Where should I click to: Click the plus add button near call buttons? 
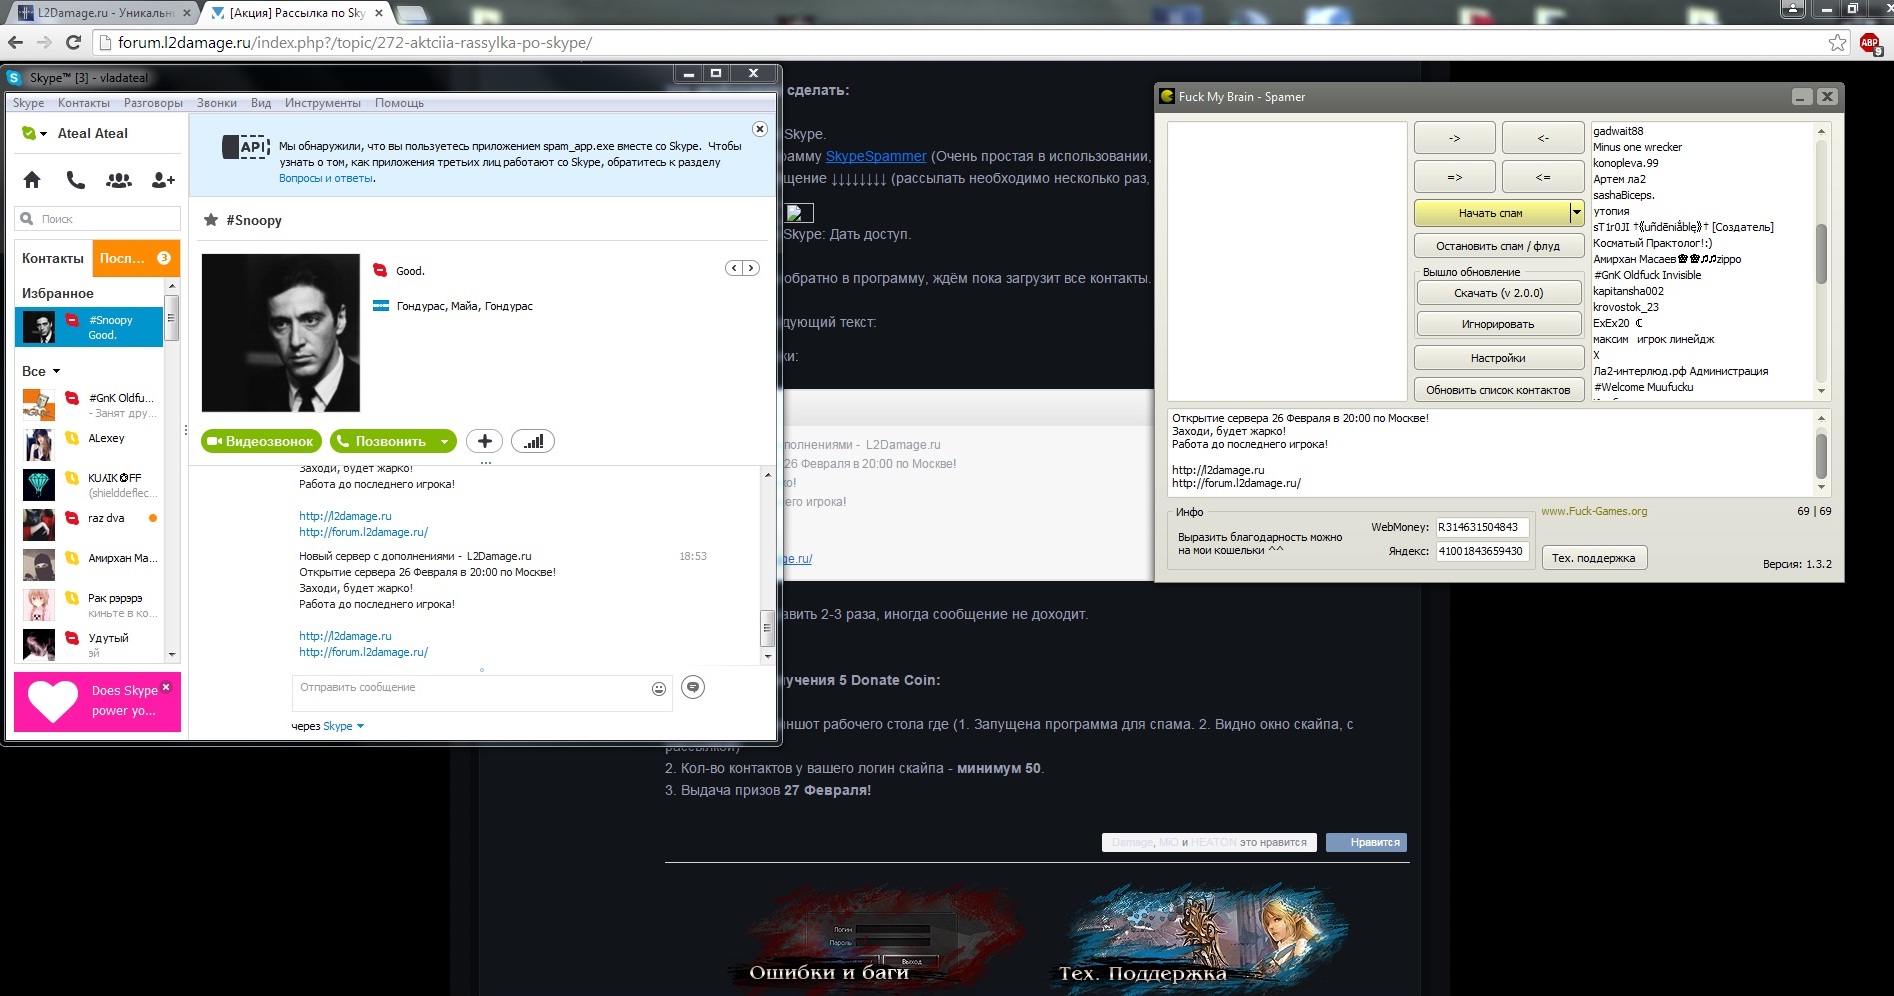(485, 441)
